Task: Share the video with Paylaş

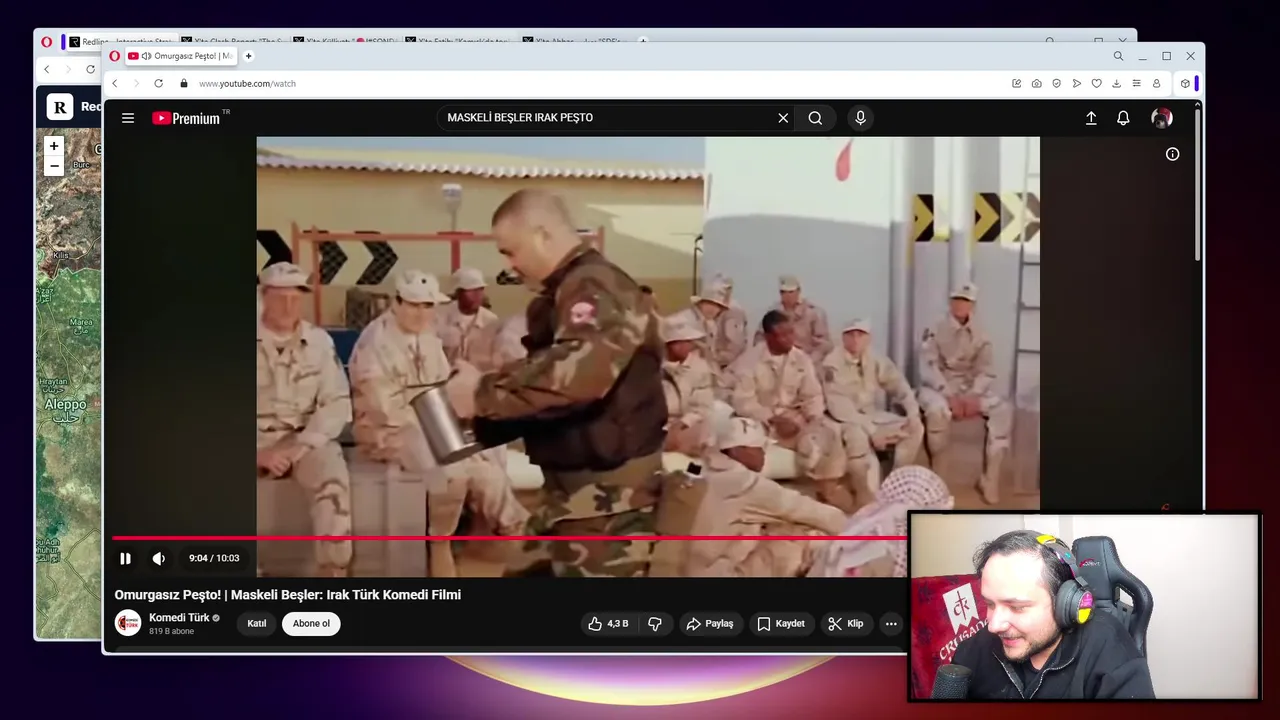Action: pyautogui.click(x=710, y=624)
